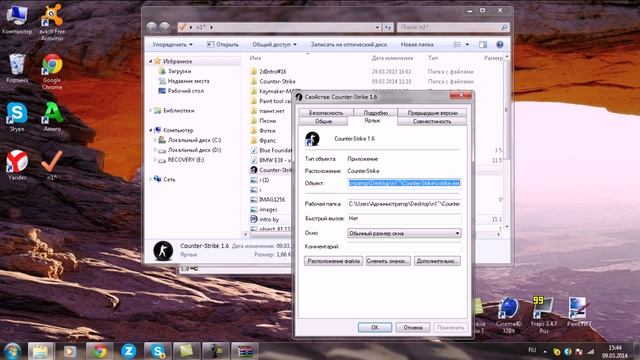Screen dimensions: 640x360
Task: Change Explorer view mode icon
Action: click(458, 44)
